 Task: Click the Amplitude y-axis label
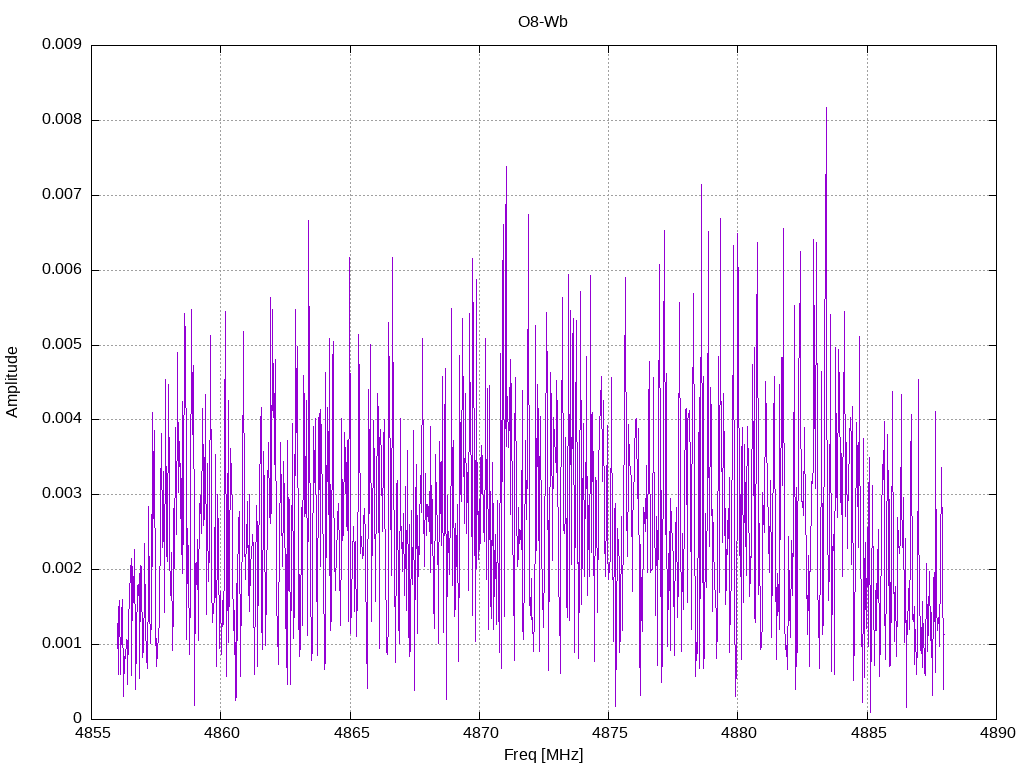12,382
